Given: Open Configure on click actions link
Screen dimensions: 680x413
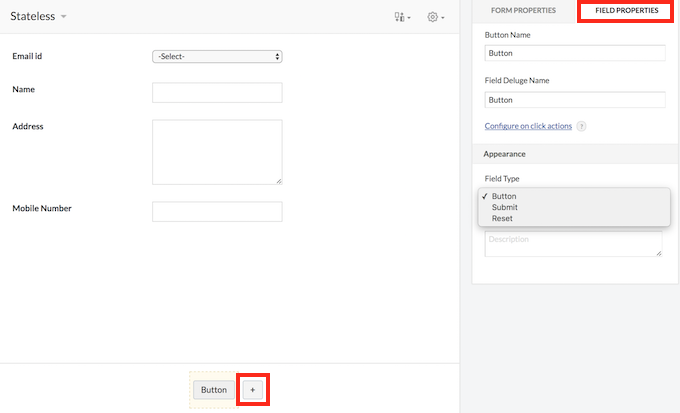Looking at the screenshot, I should tap(528, 126).
